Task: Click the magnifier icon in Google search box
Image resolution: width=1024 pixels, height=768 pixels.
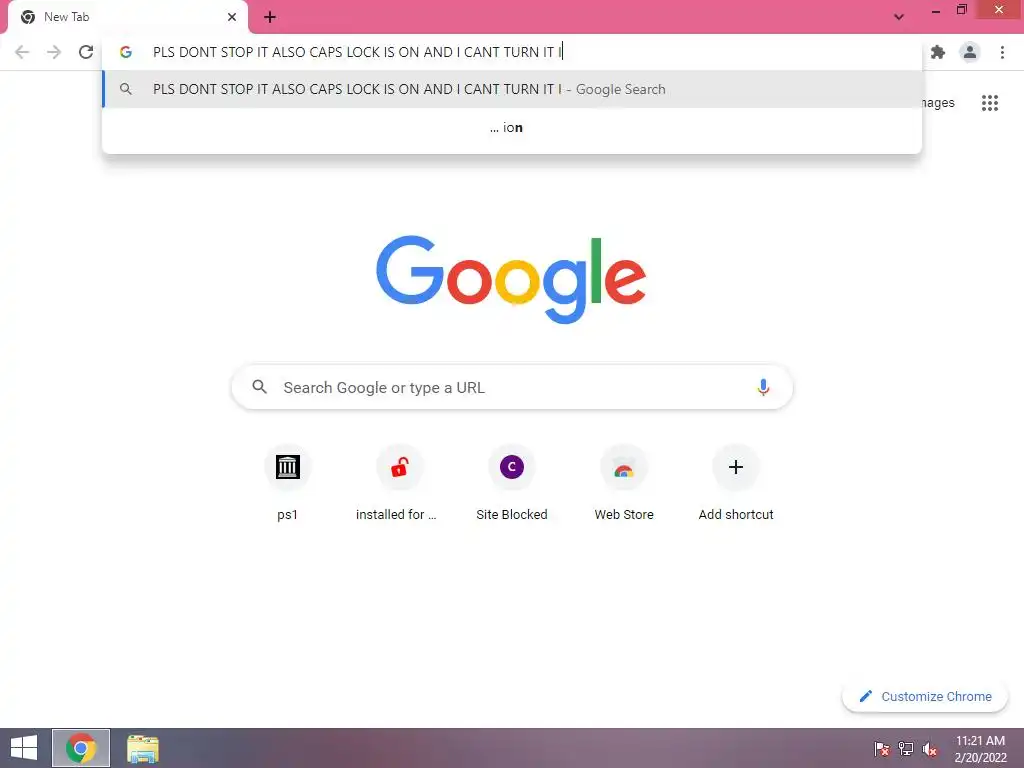Action: point(259,387)
